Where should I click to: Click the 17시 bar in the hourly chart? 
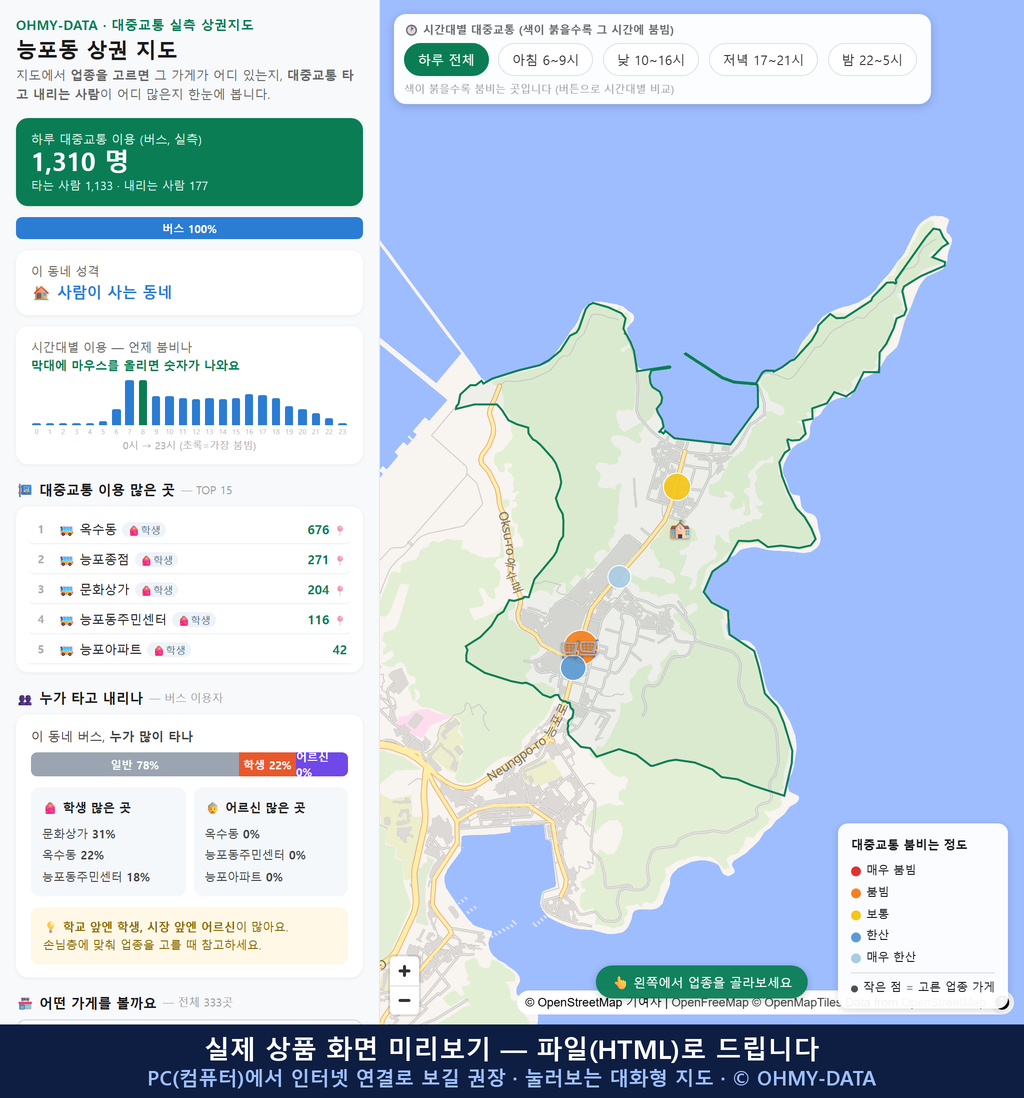[263, 410]
